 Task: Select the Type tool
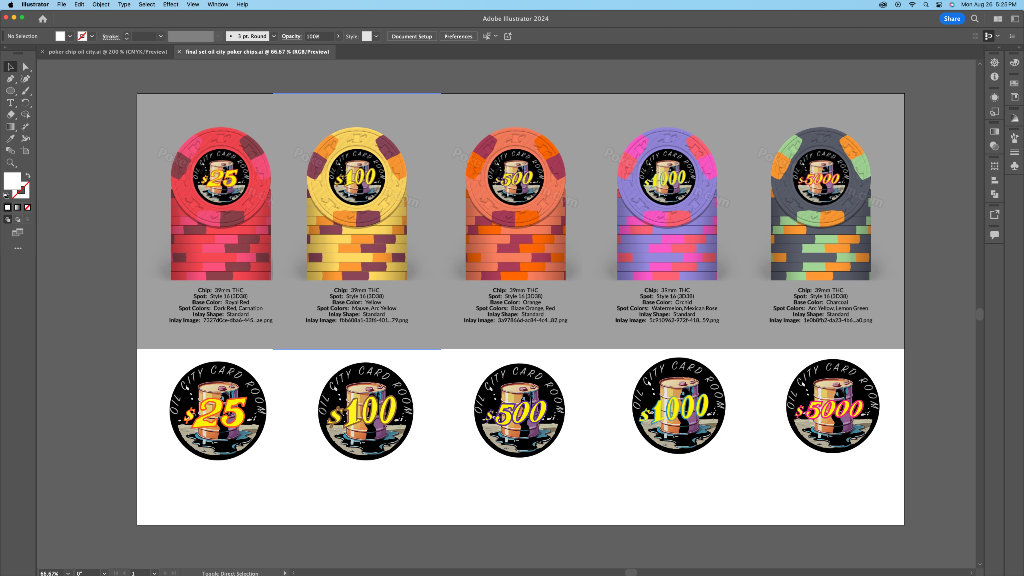pyautogui.click(x=11, y=102)
